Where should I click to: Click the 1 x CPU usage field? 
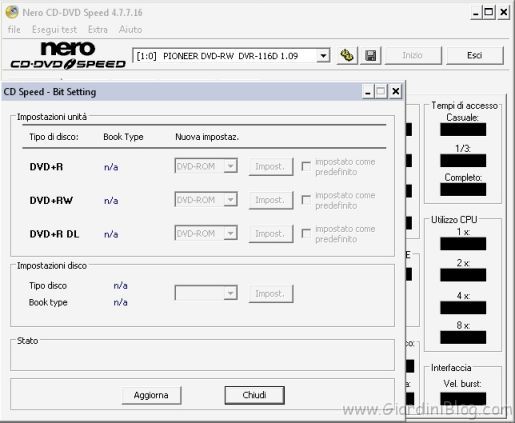pos(463,244)
